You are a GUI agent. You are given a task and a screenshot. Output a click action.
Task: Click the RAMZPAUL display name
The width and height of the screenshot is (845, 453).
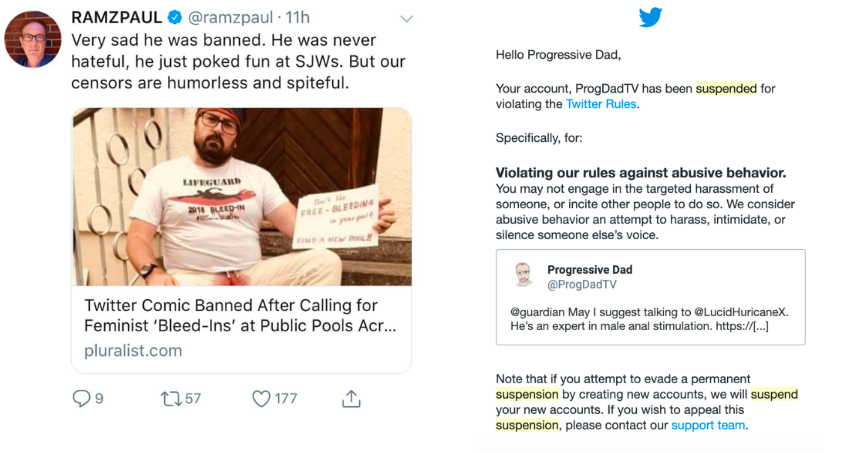(x=116, y=18)
